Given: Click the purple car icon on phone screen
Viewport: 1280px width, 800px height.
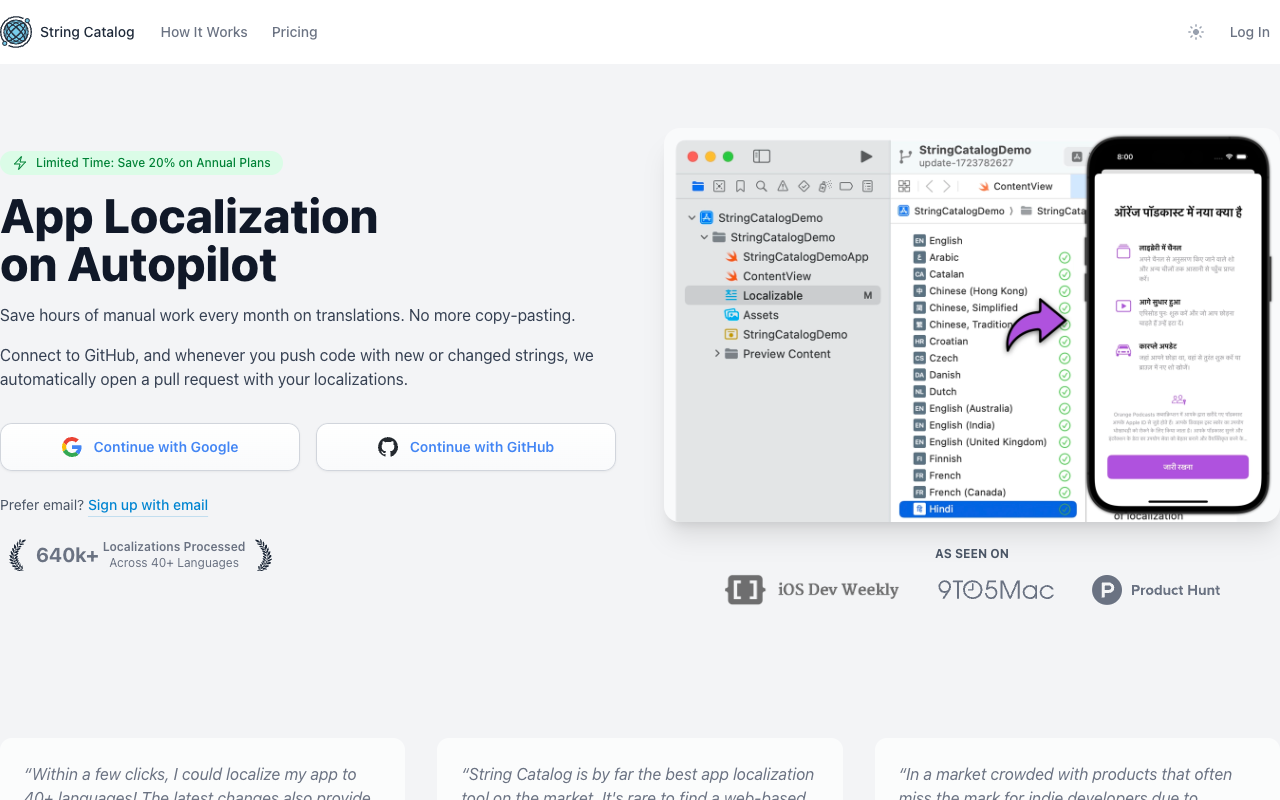Looking at the screenshot, I should 1124,350.
